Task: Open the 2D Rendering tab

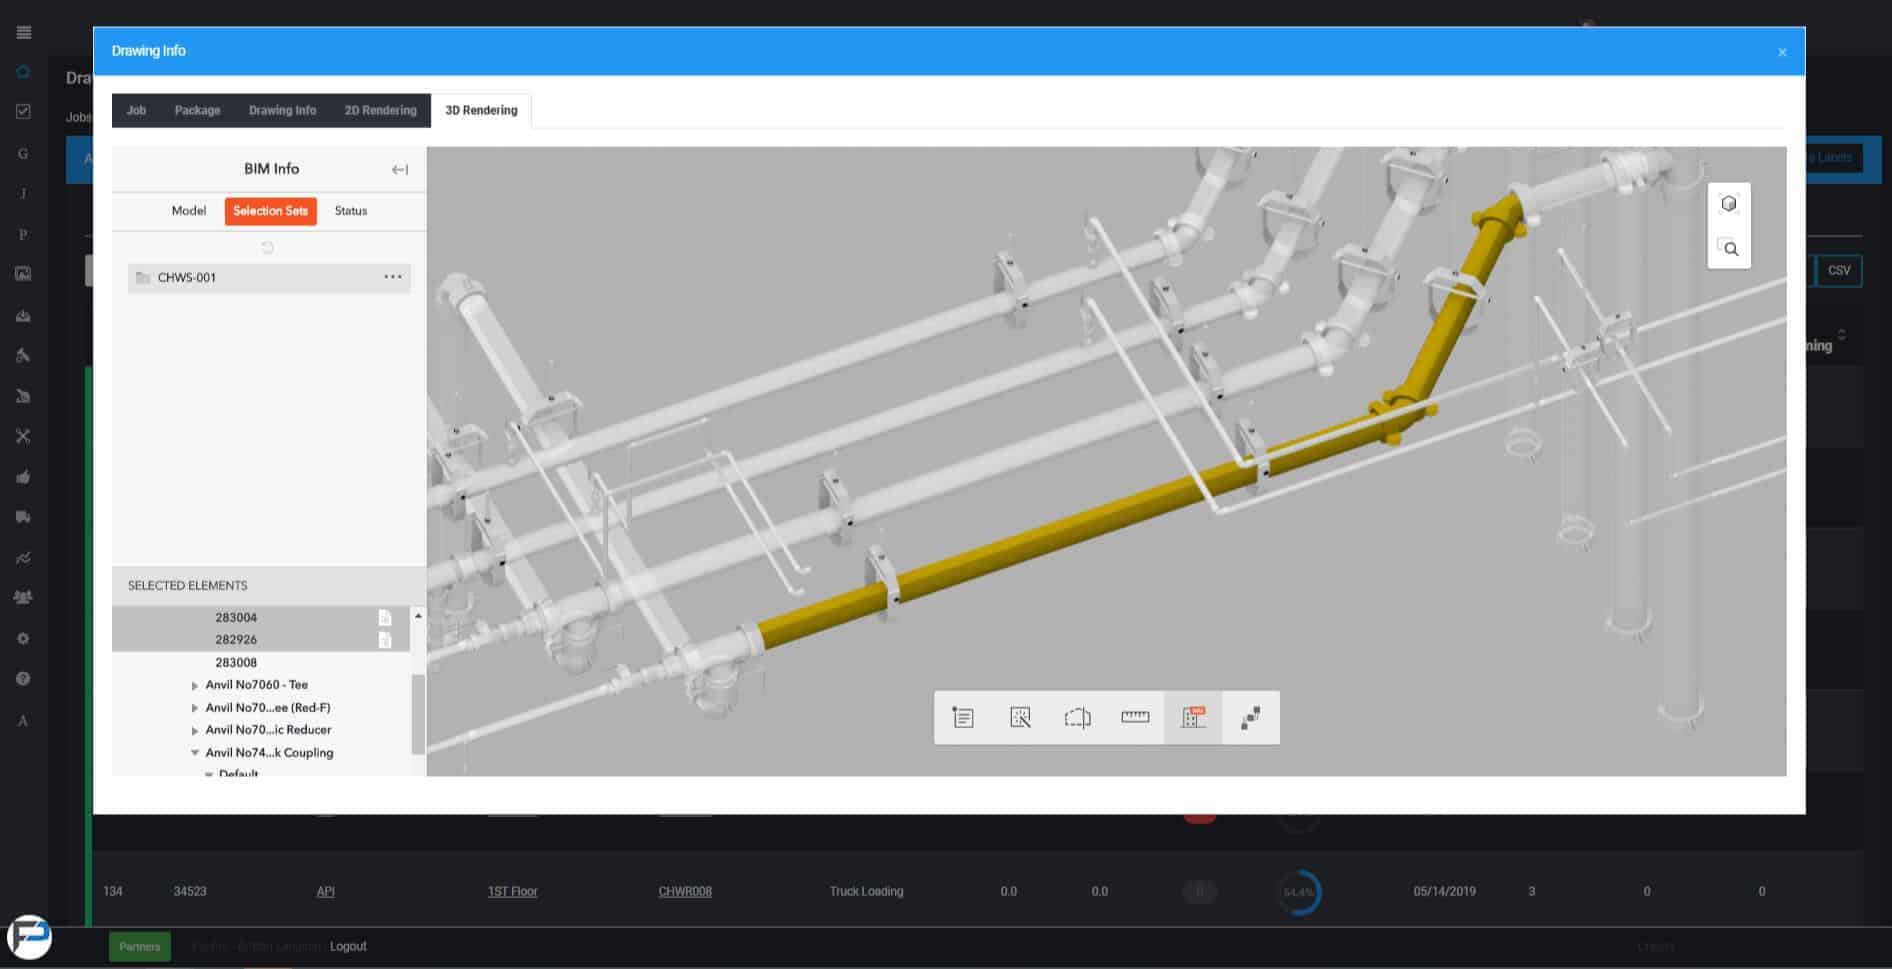Action: (380, 110)
